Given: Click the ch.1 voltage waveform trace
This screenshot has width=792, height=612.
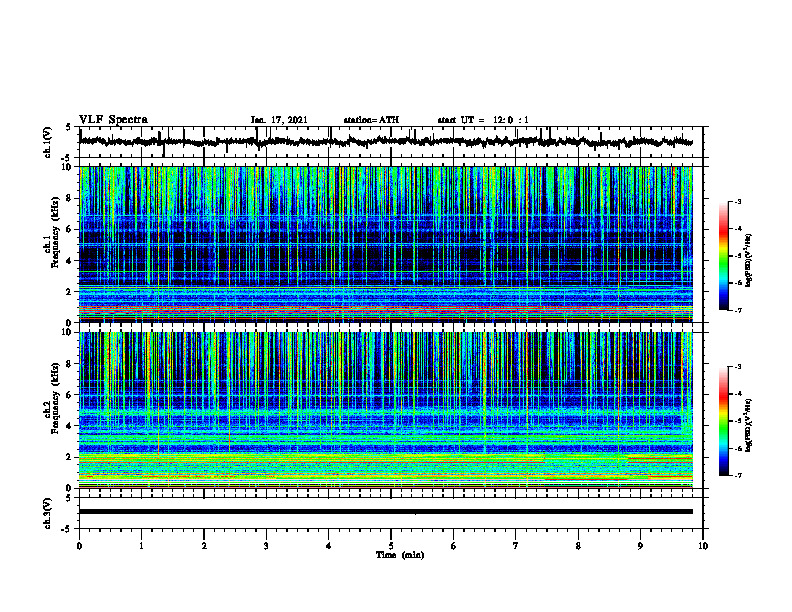Looking at the screenshot, I should [x=385, y=142].
